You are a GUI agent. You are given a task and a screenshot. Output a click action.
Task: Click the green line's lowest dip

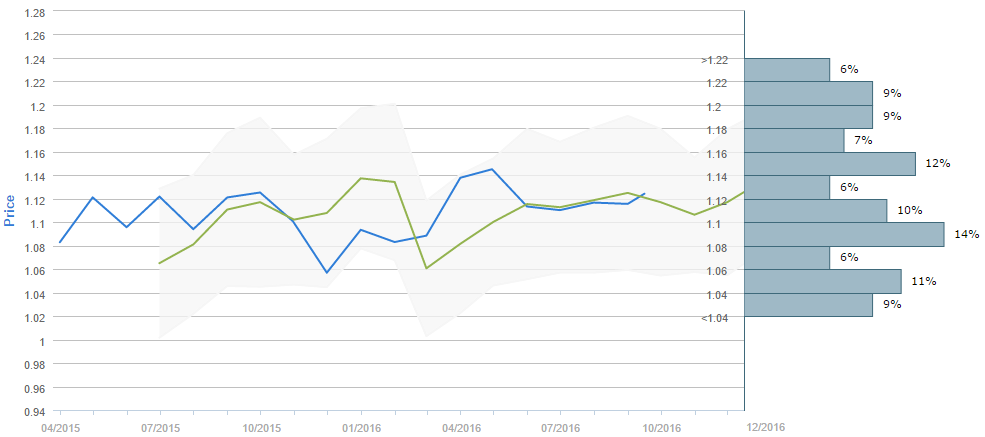click(427, 268)
